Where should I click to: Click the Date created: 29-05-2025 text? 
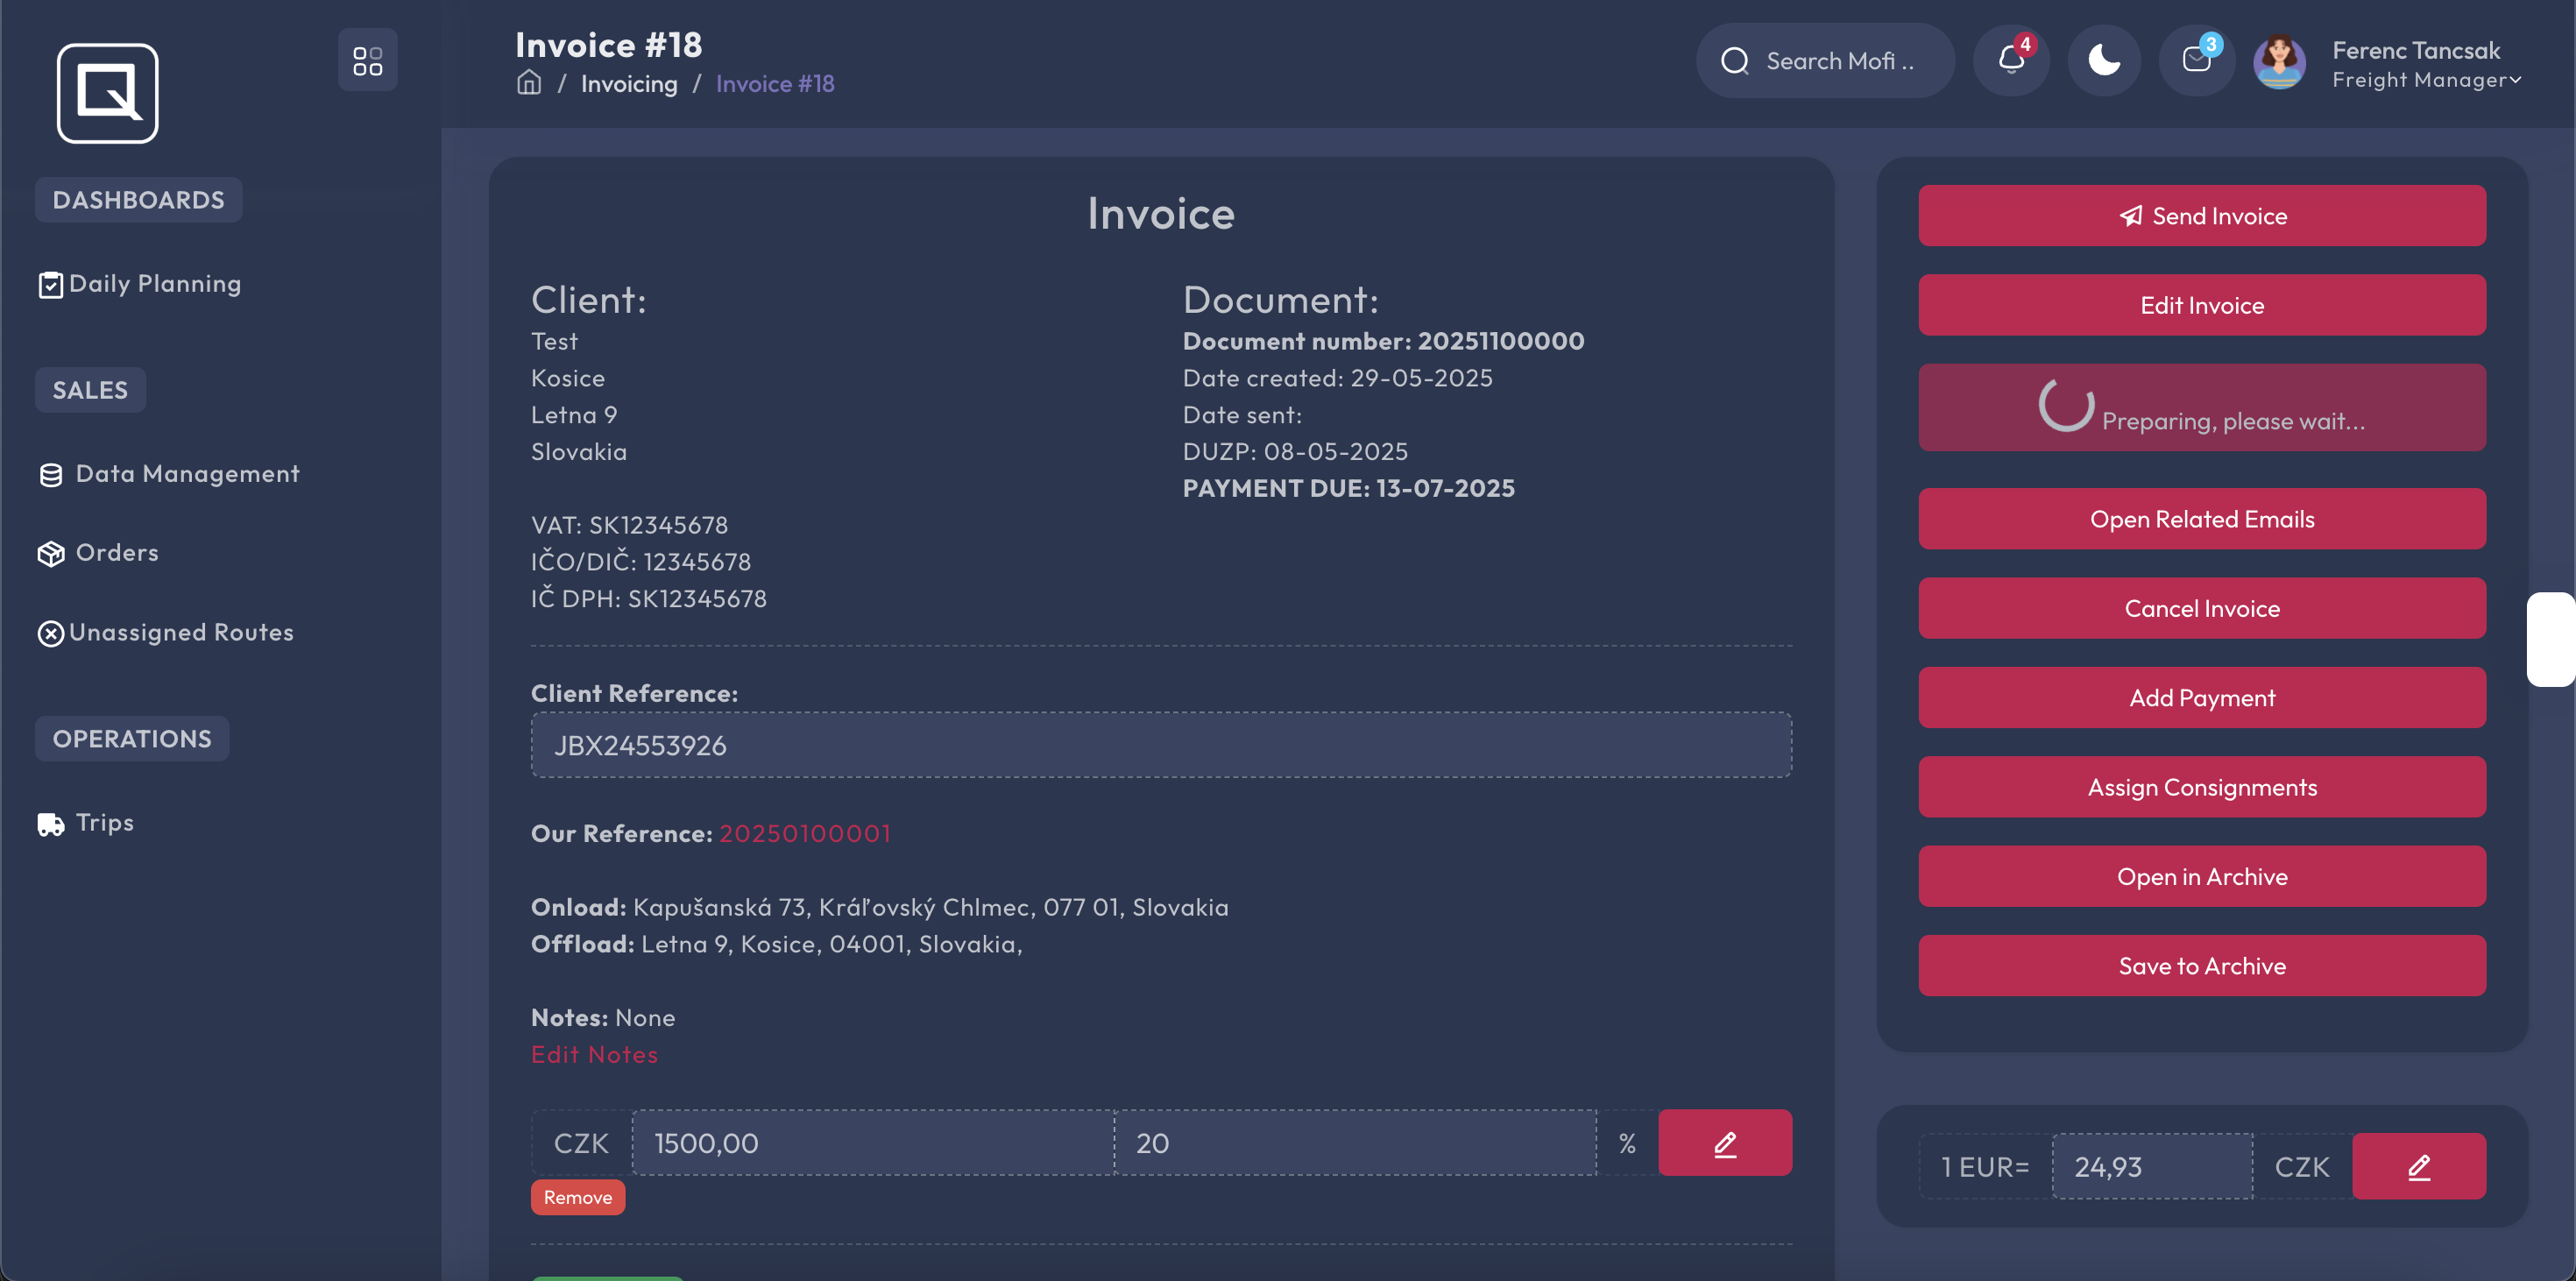(x=1337, y=378)
